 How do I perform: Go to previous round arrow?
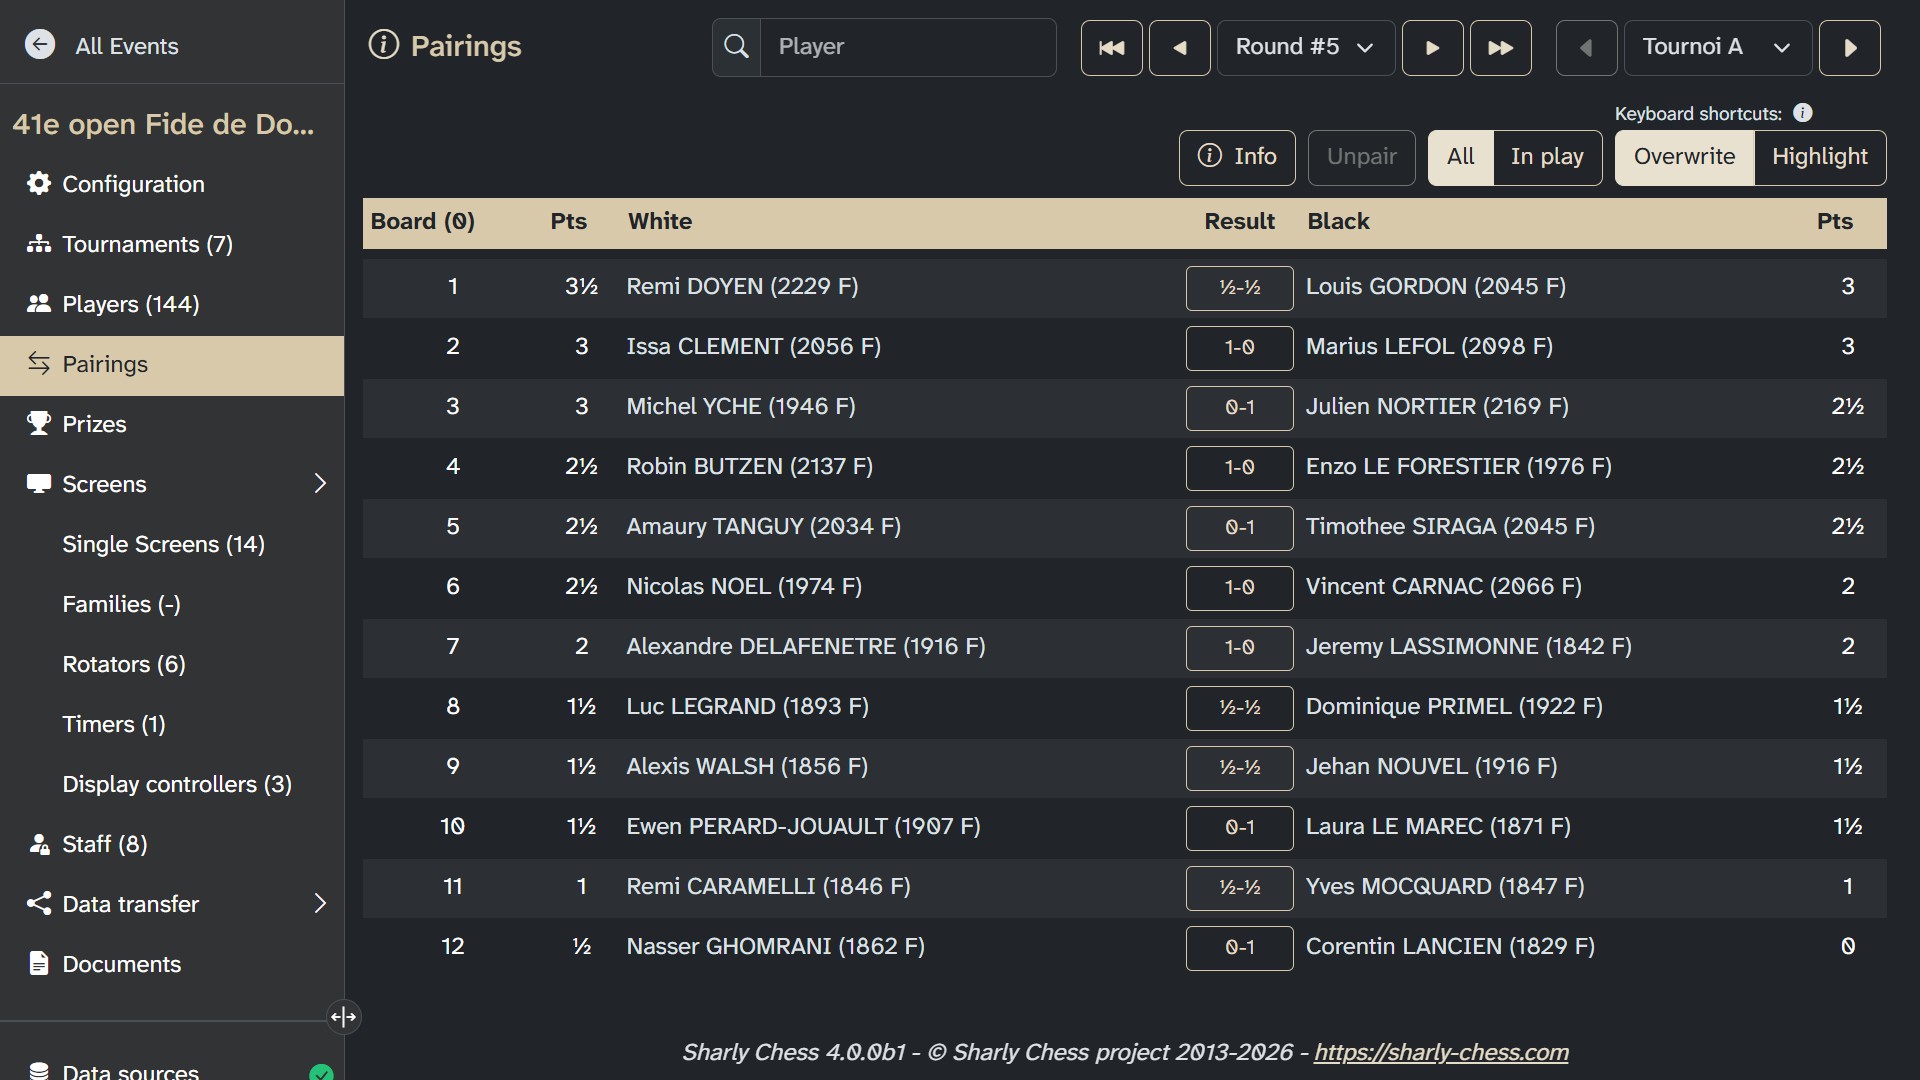(x=1179, y=47)
